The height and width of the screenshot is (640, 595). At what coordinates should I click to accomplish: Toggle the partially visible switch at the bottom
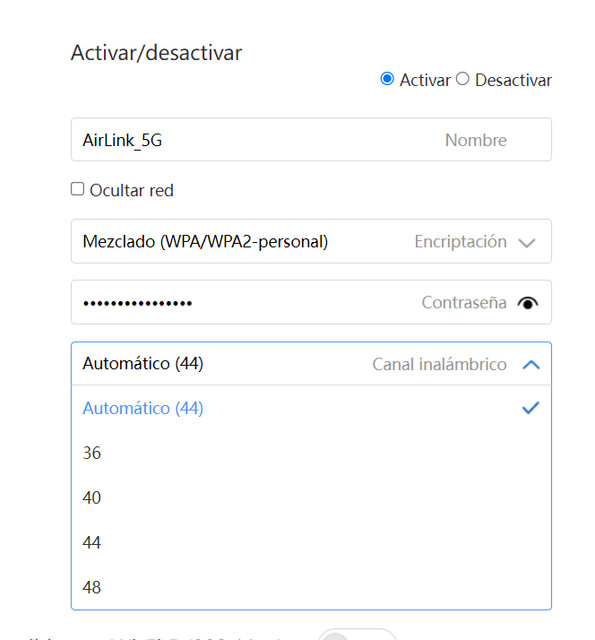tap(357, 635)
